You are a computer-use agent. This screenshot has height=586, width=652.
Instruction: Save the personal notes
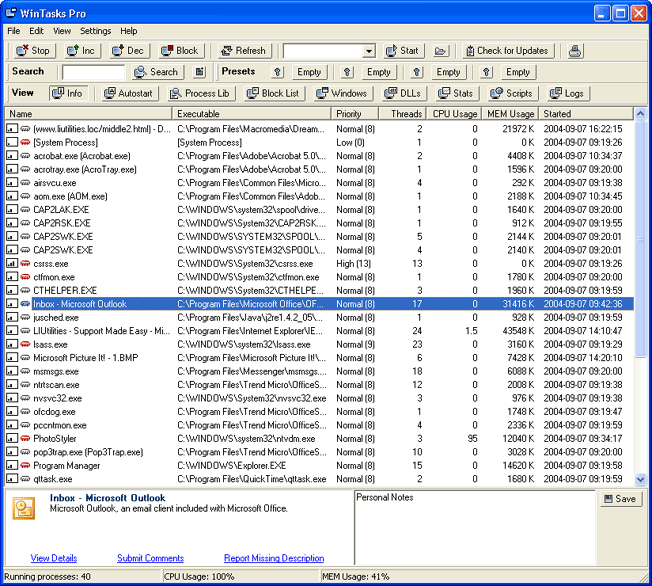619,499
